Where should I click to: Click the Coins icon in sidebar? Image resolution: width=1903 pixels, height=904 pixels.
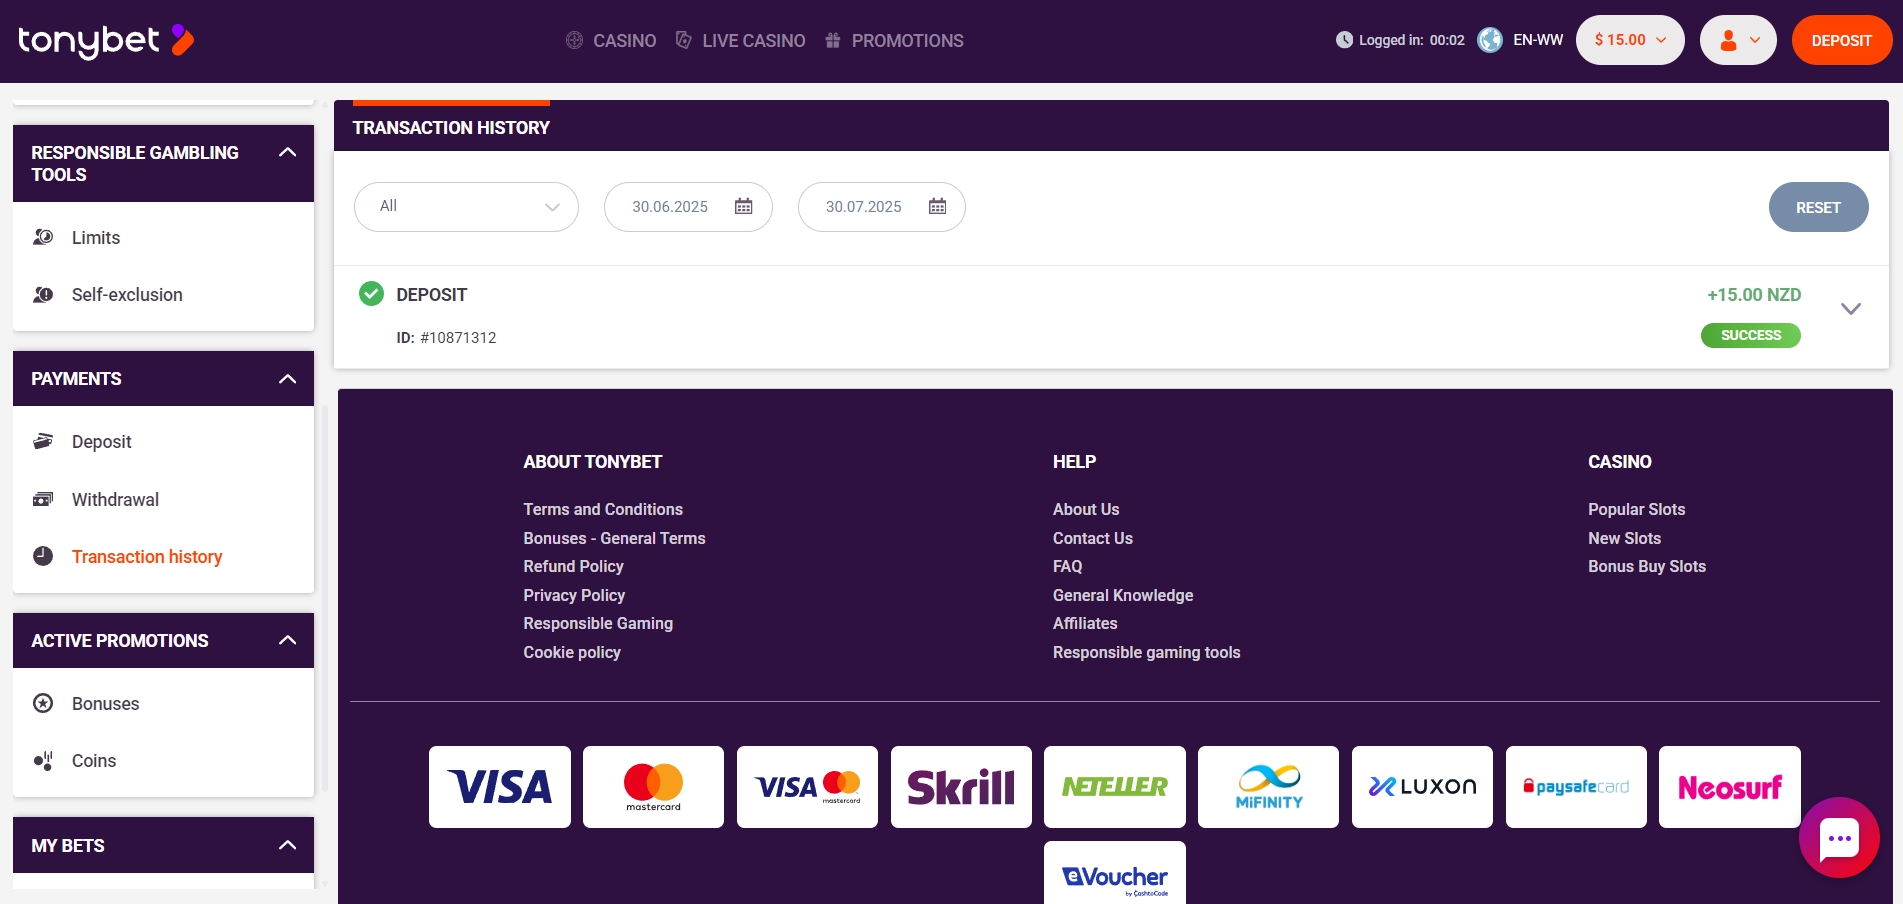[43, 760]
